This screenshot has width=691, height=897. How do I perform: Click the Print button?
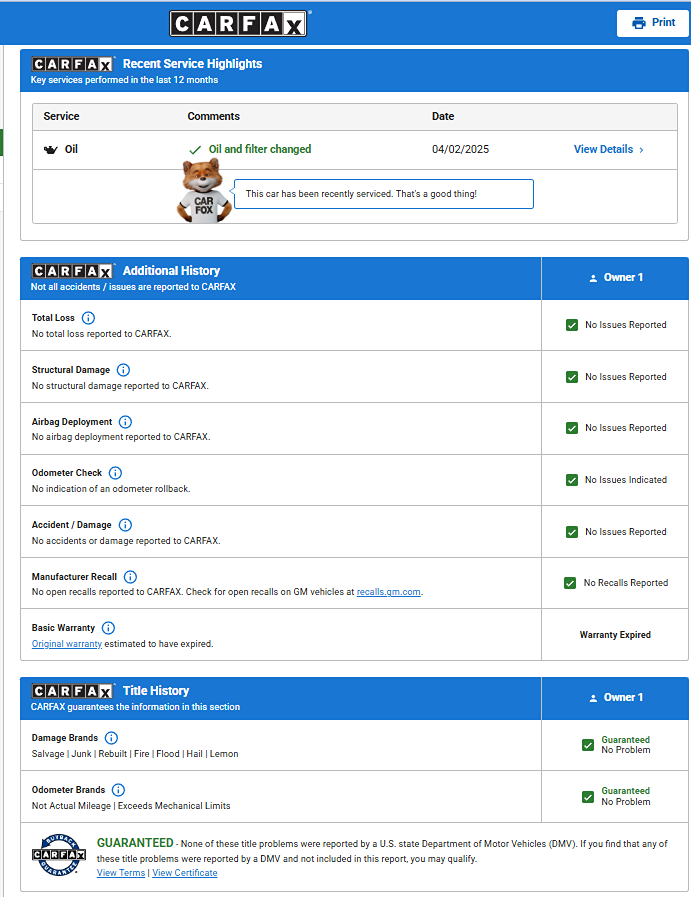click(x=653, y=23)
